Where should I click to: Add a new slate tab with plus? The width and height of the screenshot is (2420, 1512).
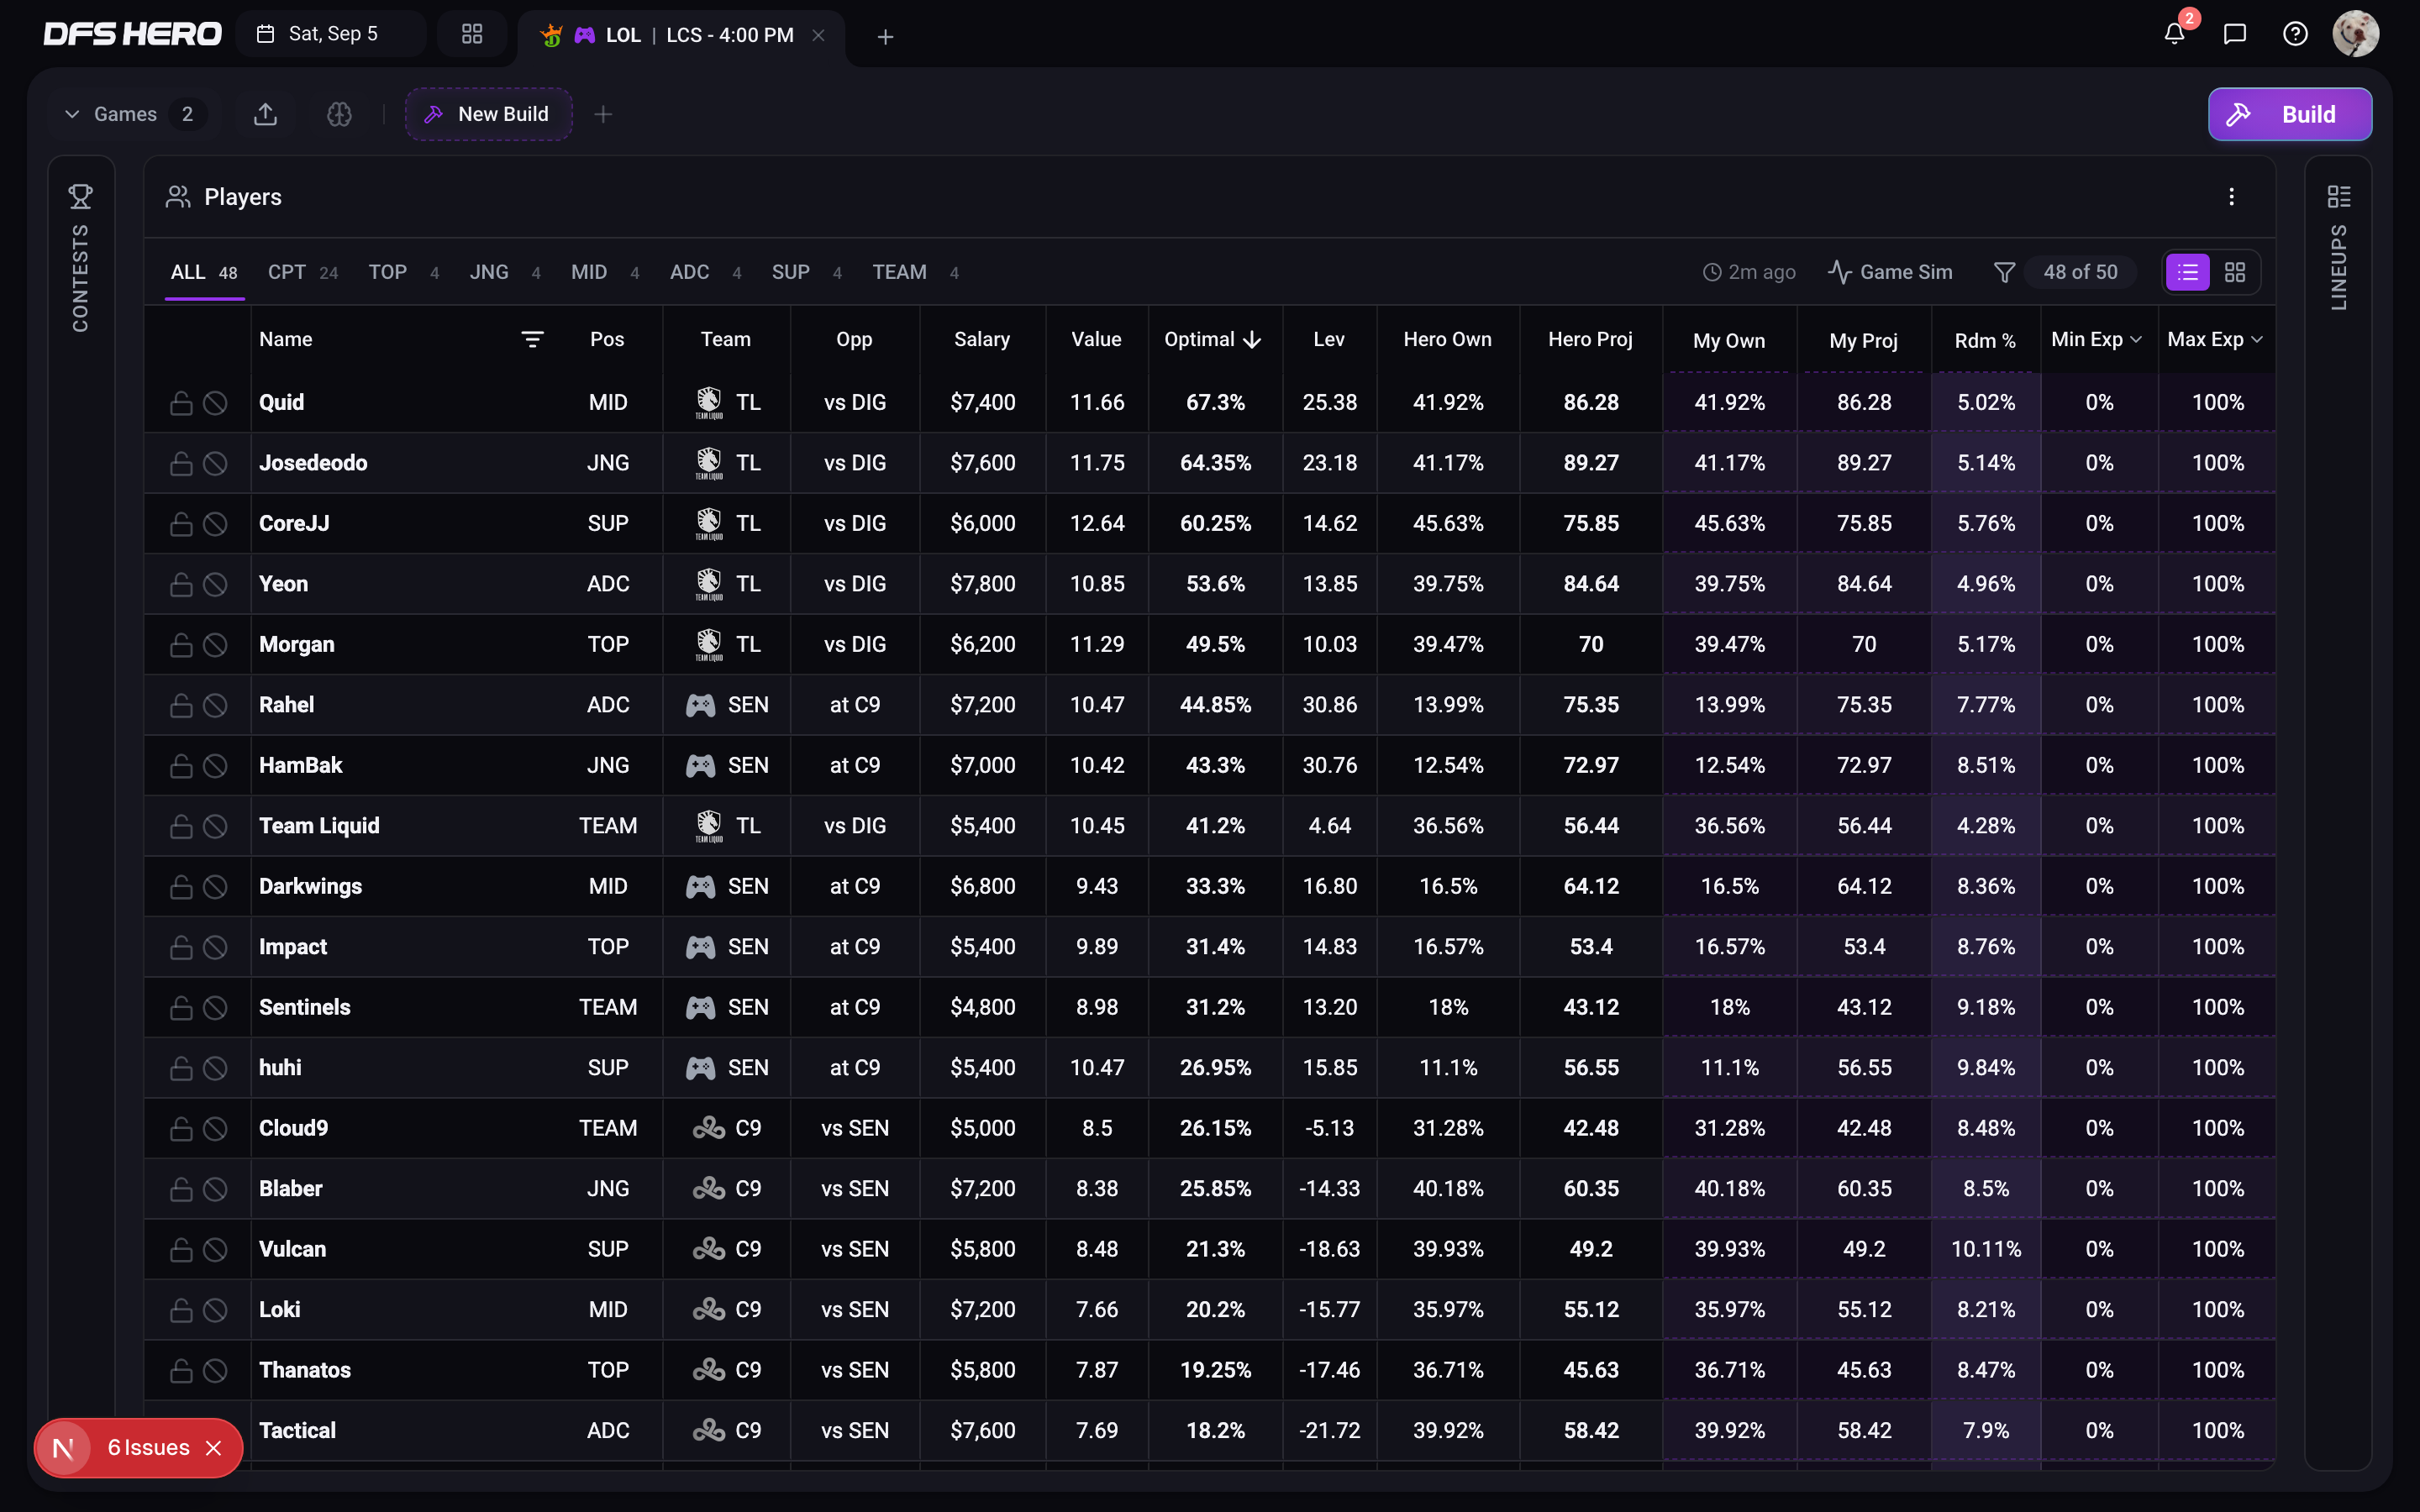(885, 37)
